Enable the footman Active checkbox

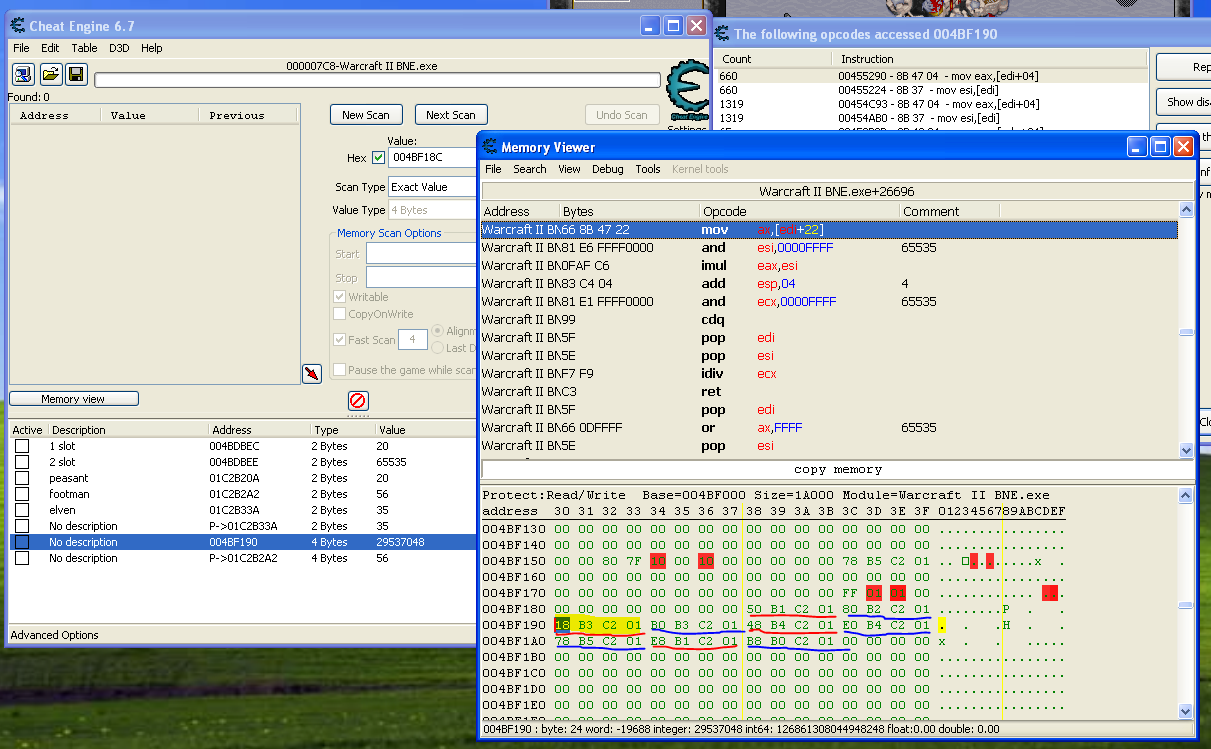(x=22, y=494)
